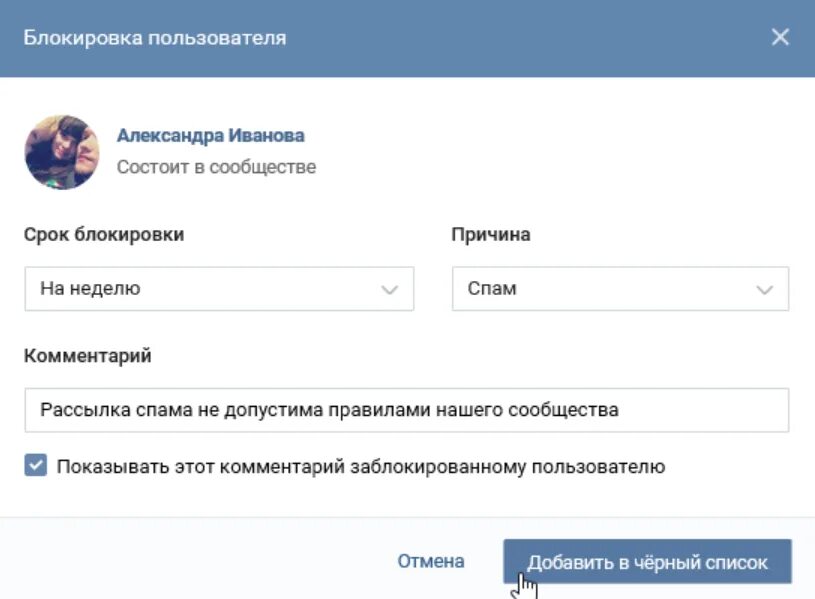Click the Блокировка пользователя dialog title
815x599 pixels.
point(155,38)
